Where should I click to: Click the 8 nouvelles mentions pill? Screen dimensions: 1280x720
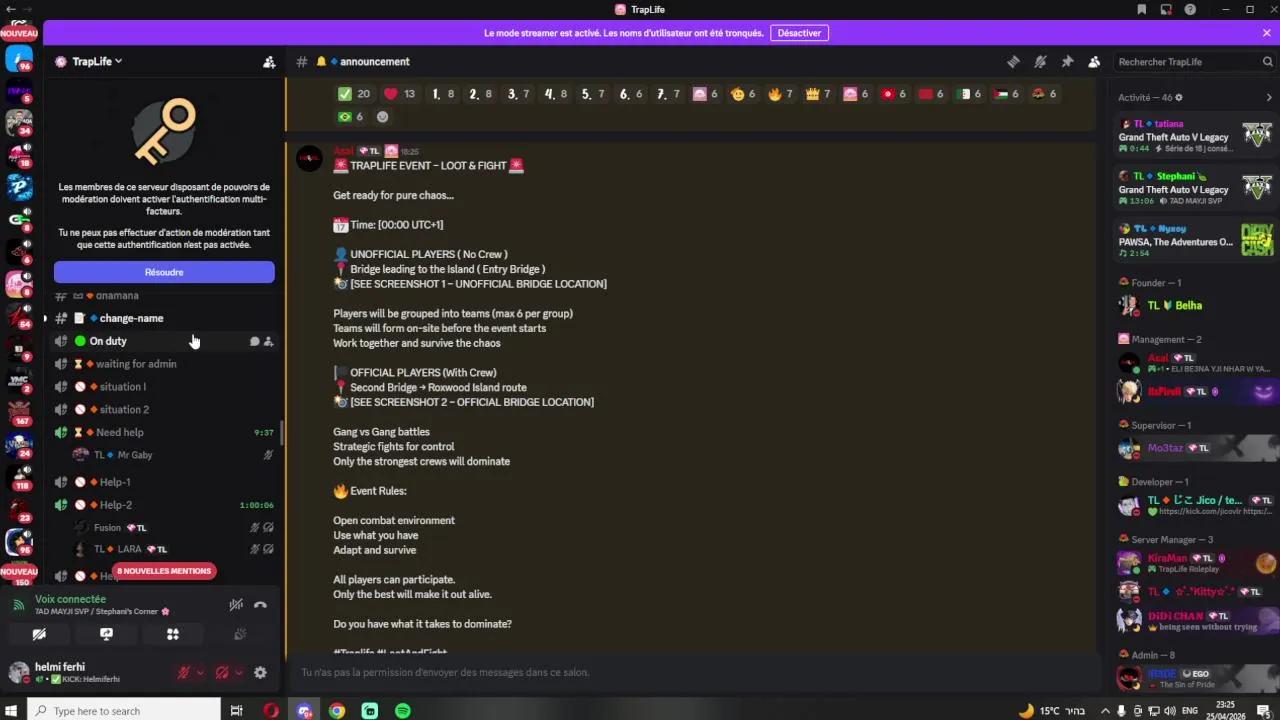[x=164, y=571]
